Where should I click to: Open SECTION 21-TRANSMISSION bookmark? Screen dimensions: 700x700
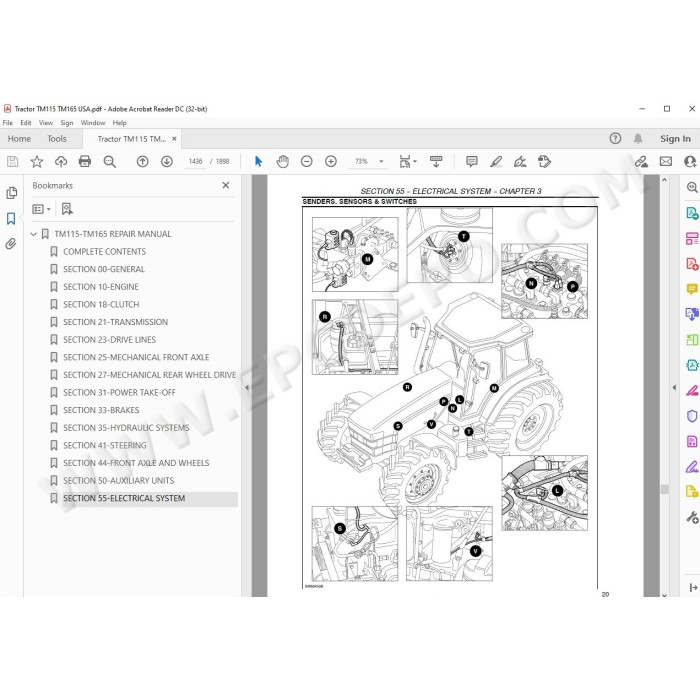click(116, 322)
